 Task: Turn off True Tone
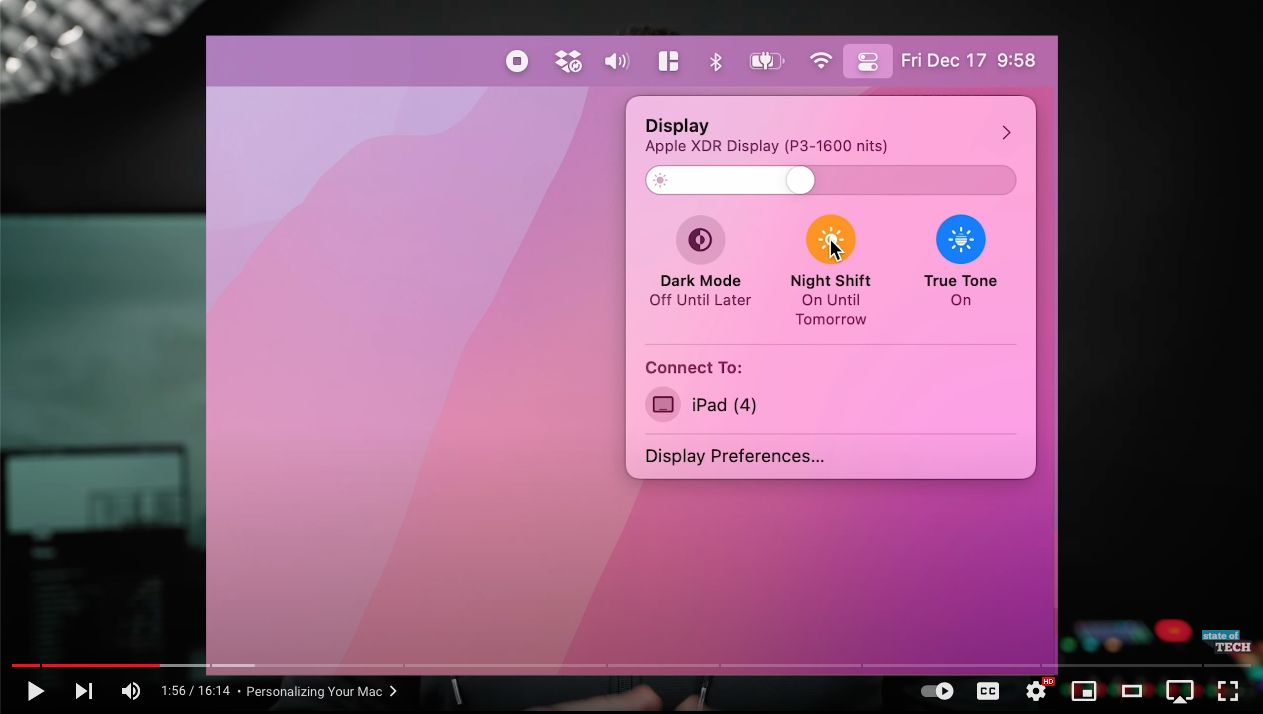(960, 240)
